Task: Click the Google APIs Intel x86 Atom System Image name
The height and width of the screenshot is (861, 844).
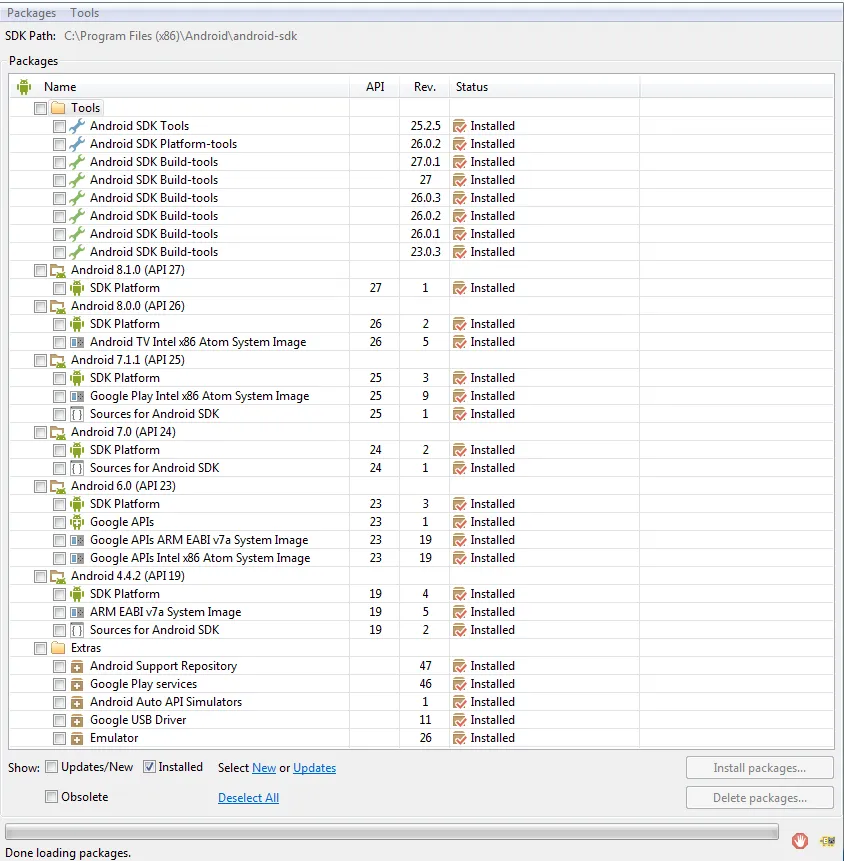Action: (x=200, y=558)
